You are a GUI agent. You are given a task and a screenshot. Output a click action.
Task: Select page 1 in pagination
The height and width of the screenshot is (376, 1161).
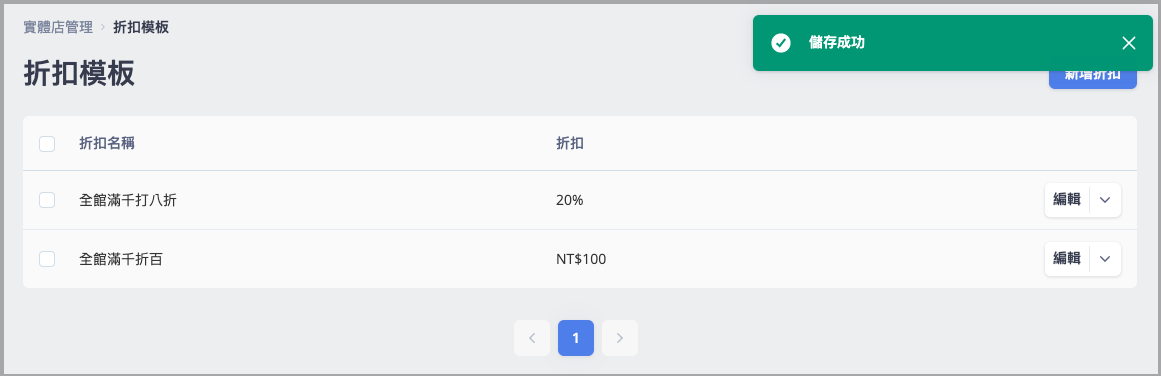pos(576,338)
